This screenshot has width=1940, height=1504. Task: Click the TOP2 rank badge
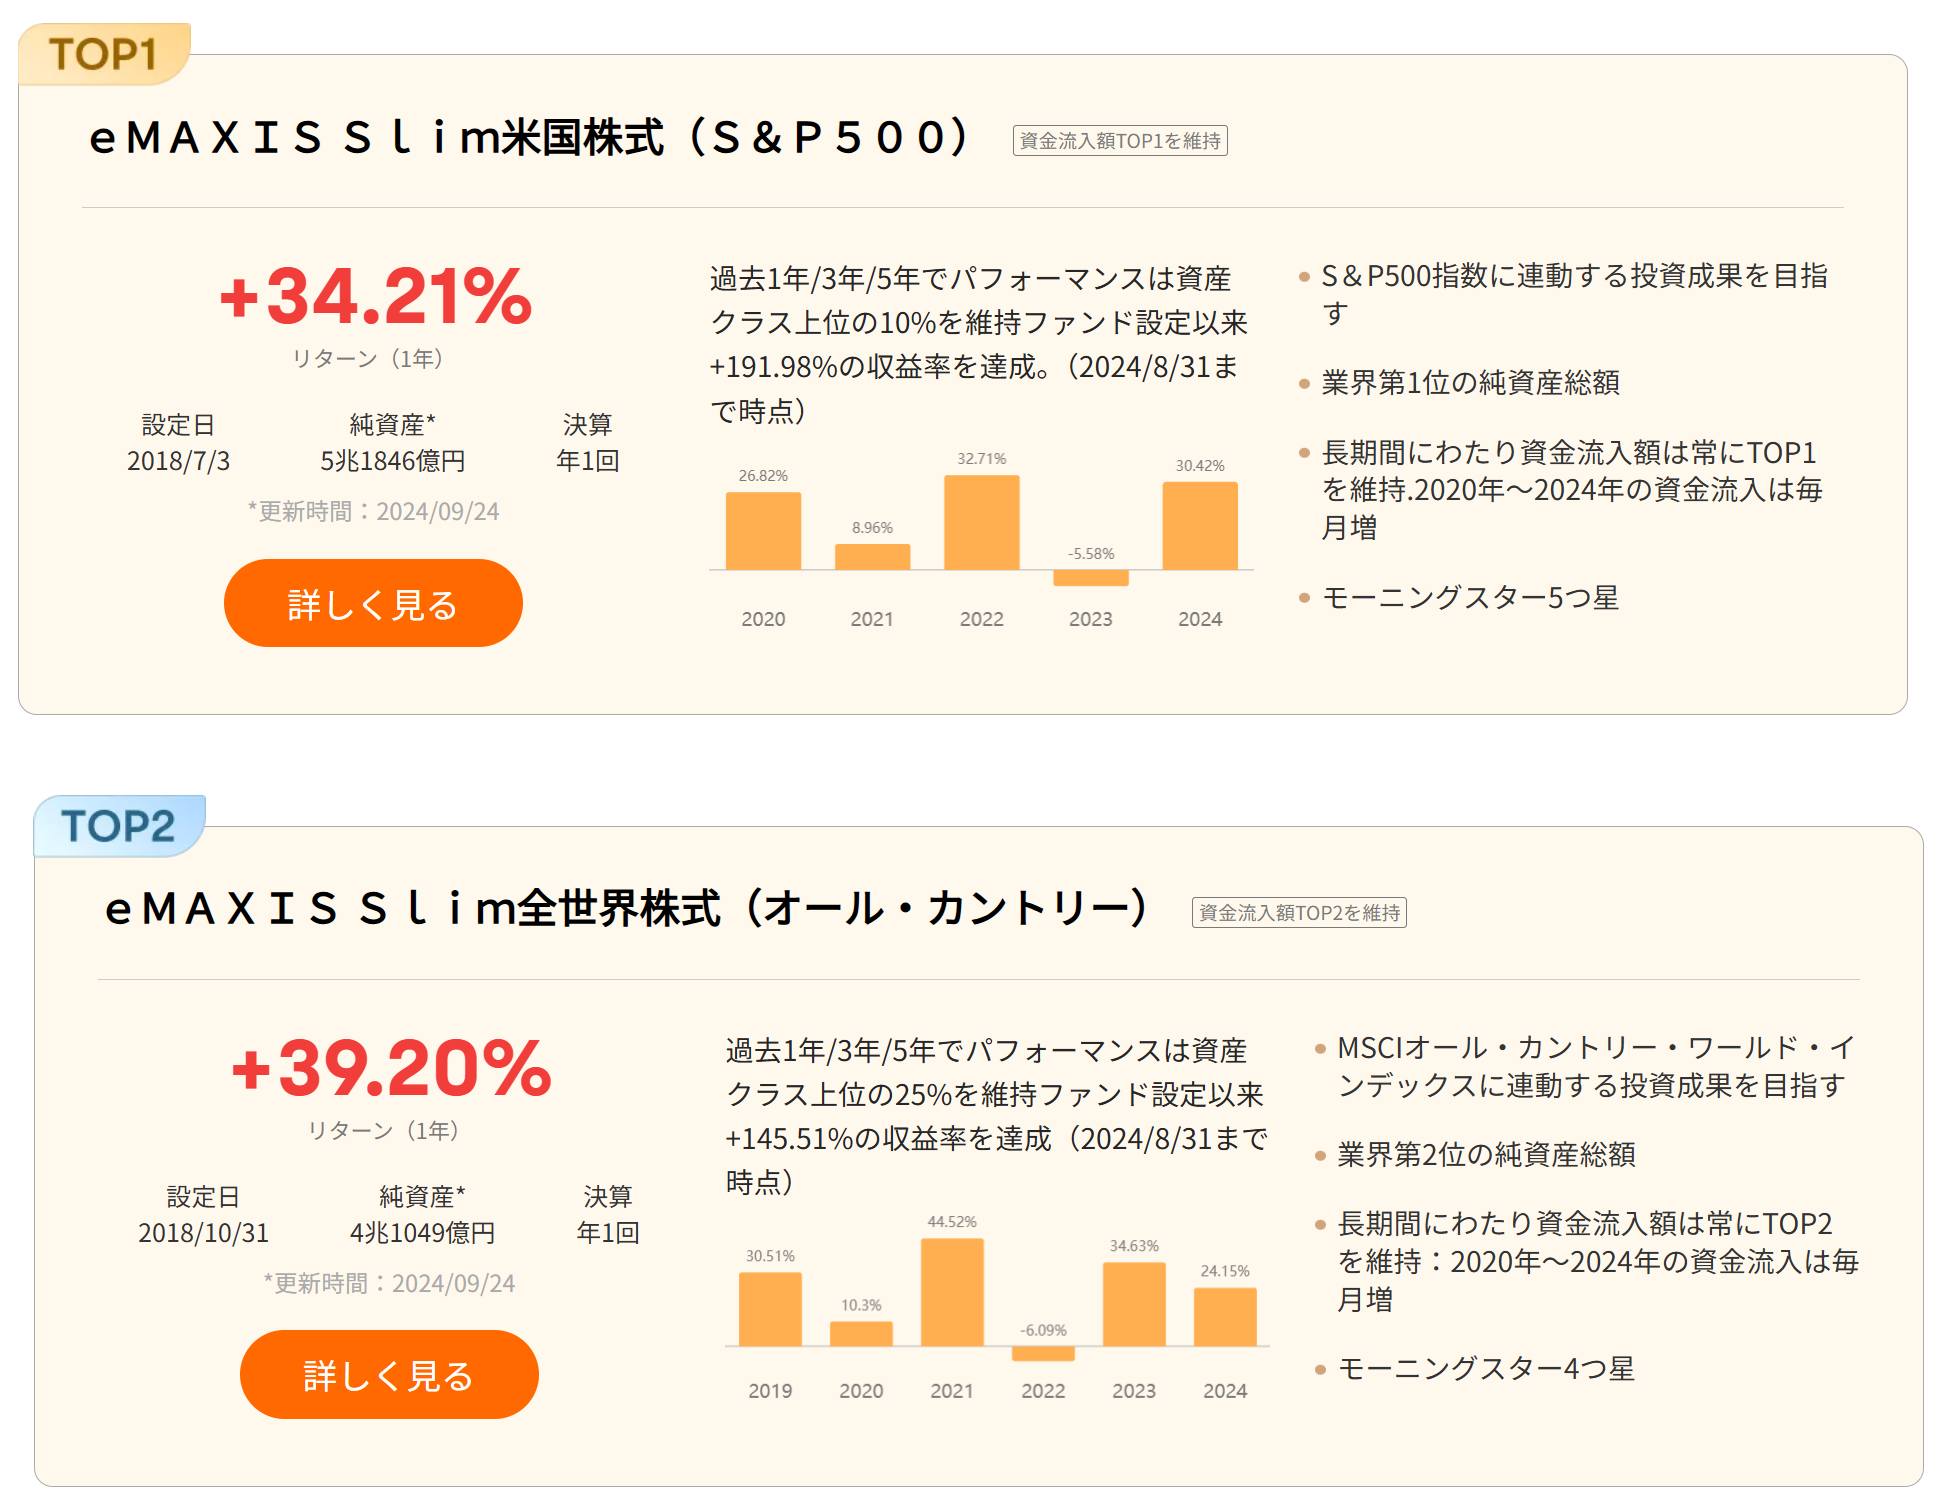pos(119,826)
